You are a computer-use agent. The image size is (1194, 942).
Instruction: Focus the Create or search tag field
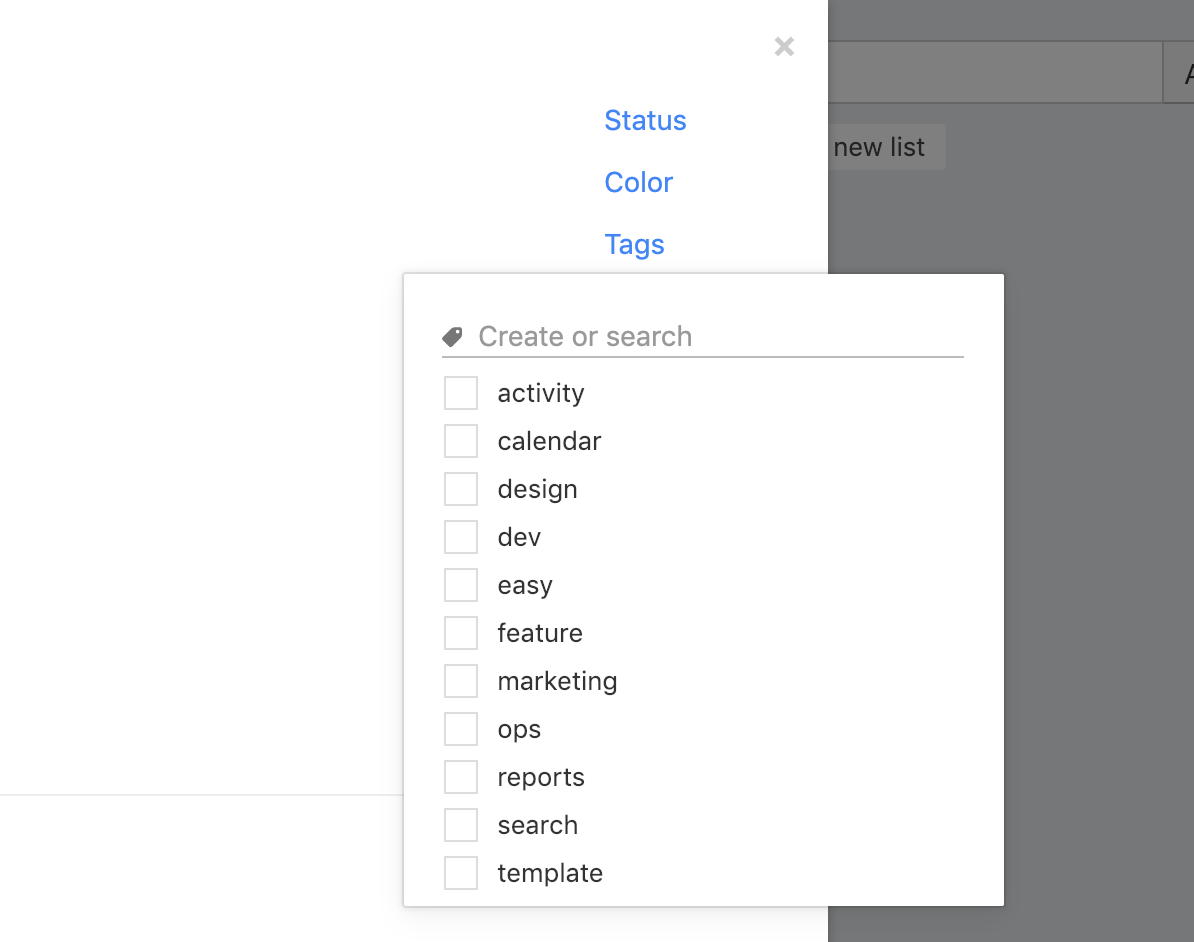[720, 336]
